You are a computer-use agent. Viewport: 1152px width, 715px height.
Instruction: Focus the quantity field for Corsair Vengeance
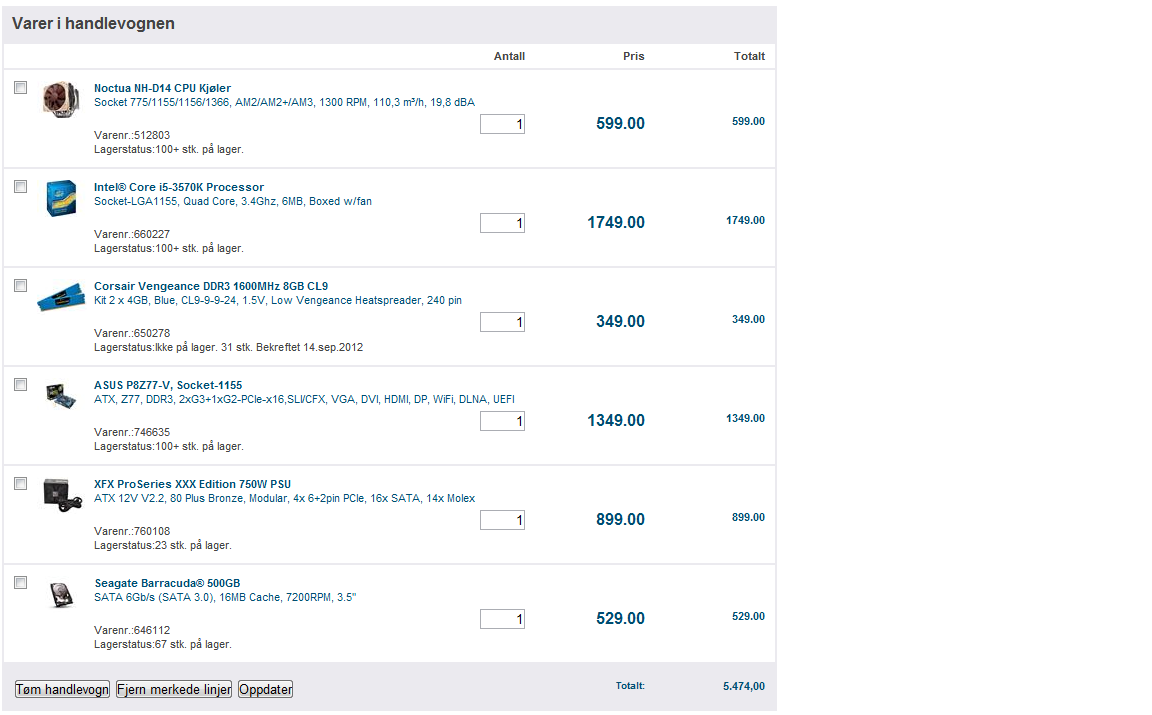503,322
